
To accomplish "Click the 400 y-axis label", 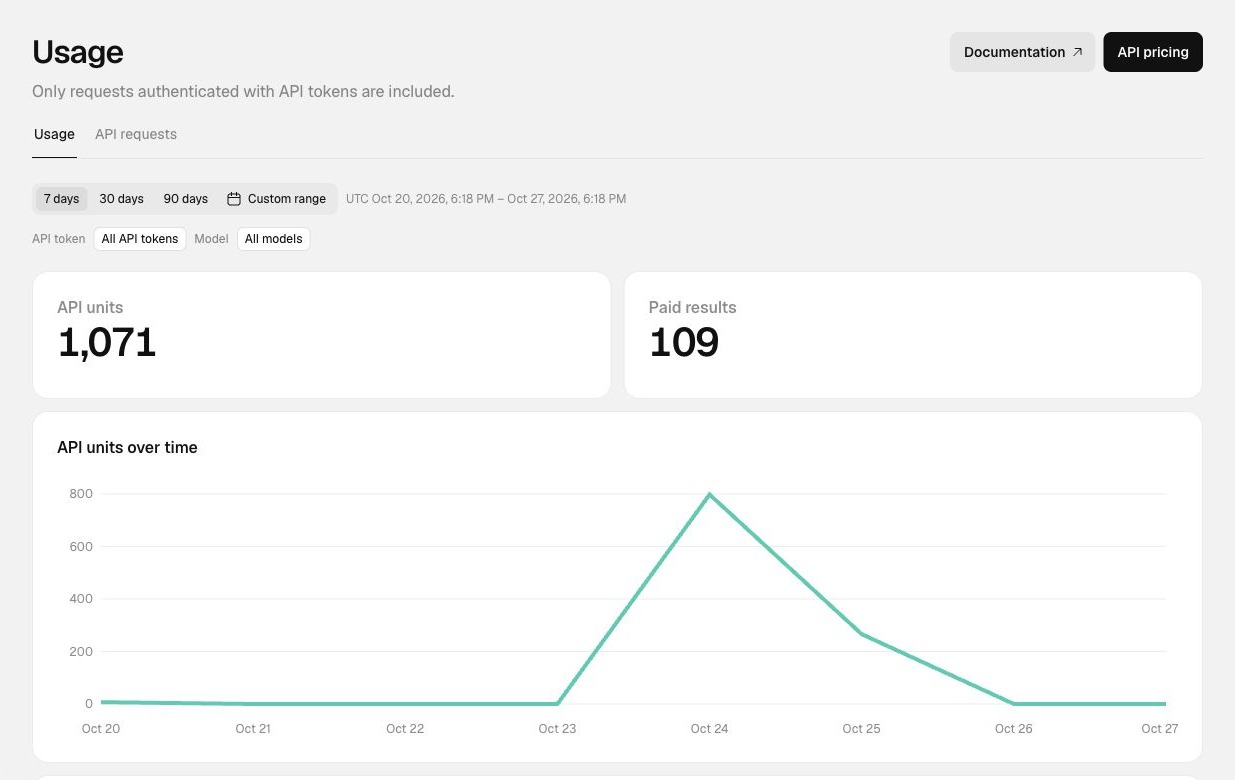I will point(81,598).
